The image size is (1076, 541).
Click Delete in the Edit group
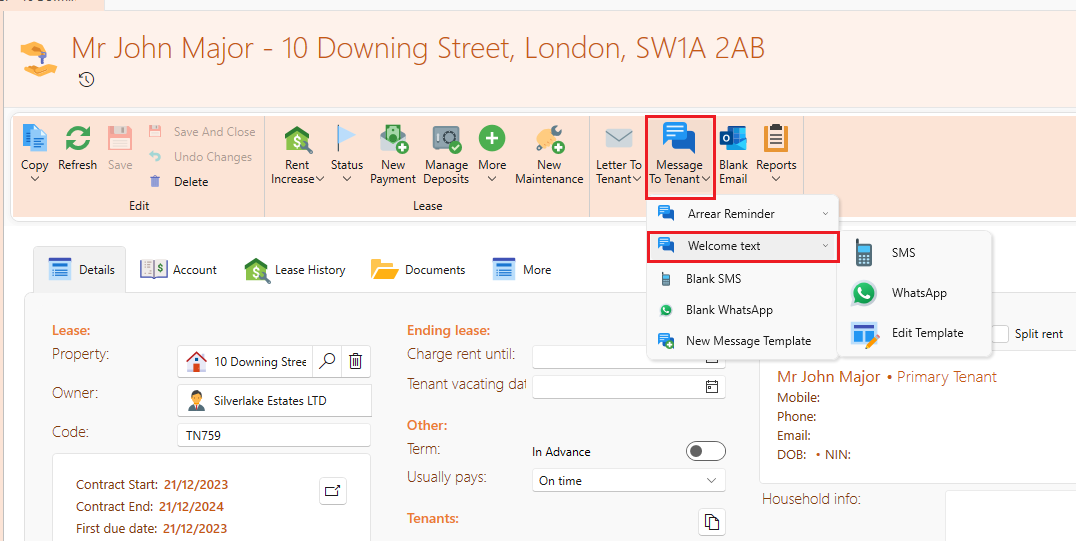[x=179, y=182]
